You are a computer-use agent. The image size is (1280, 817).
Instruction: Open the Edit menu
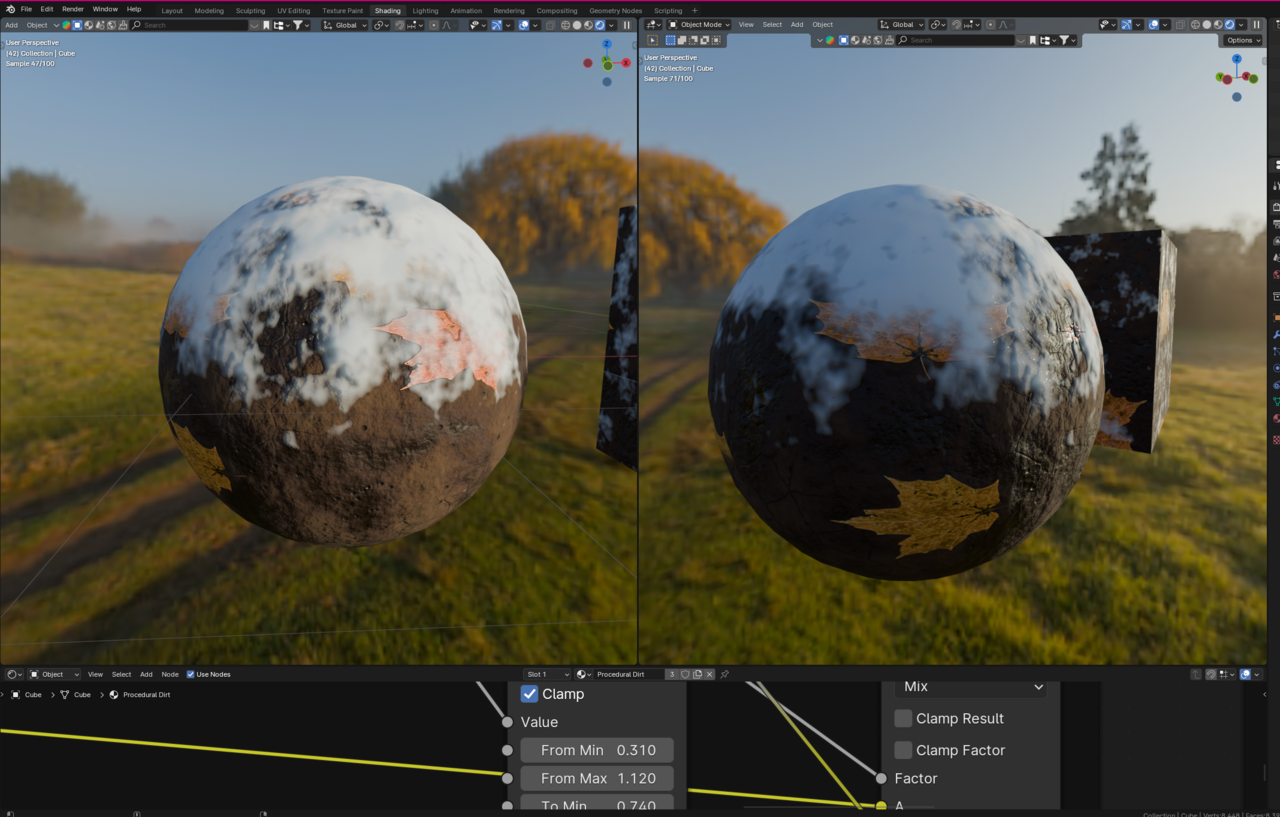click(47, 9)
